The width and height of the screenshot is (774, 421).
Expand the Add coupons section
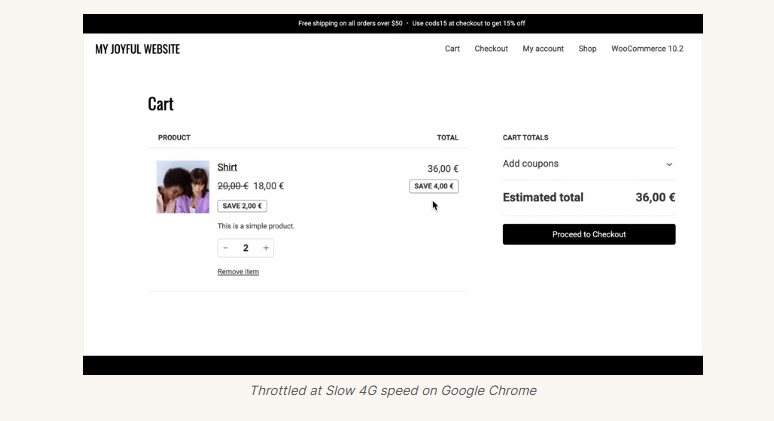[531, 164]
